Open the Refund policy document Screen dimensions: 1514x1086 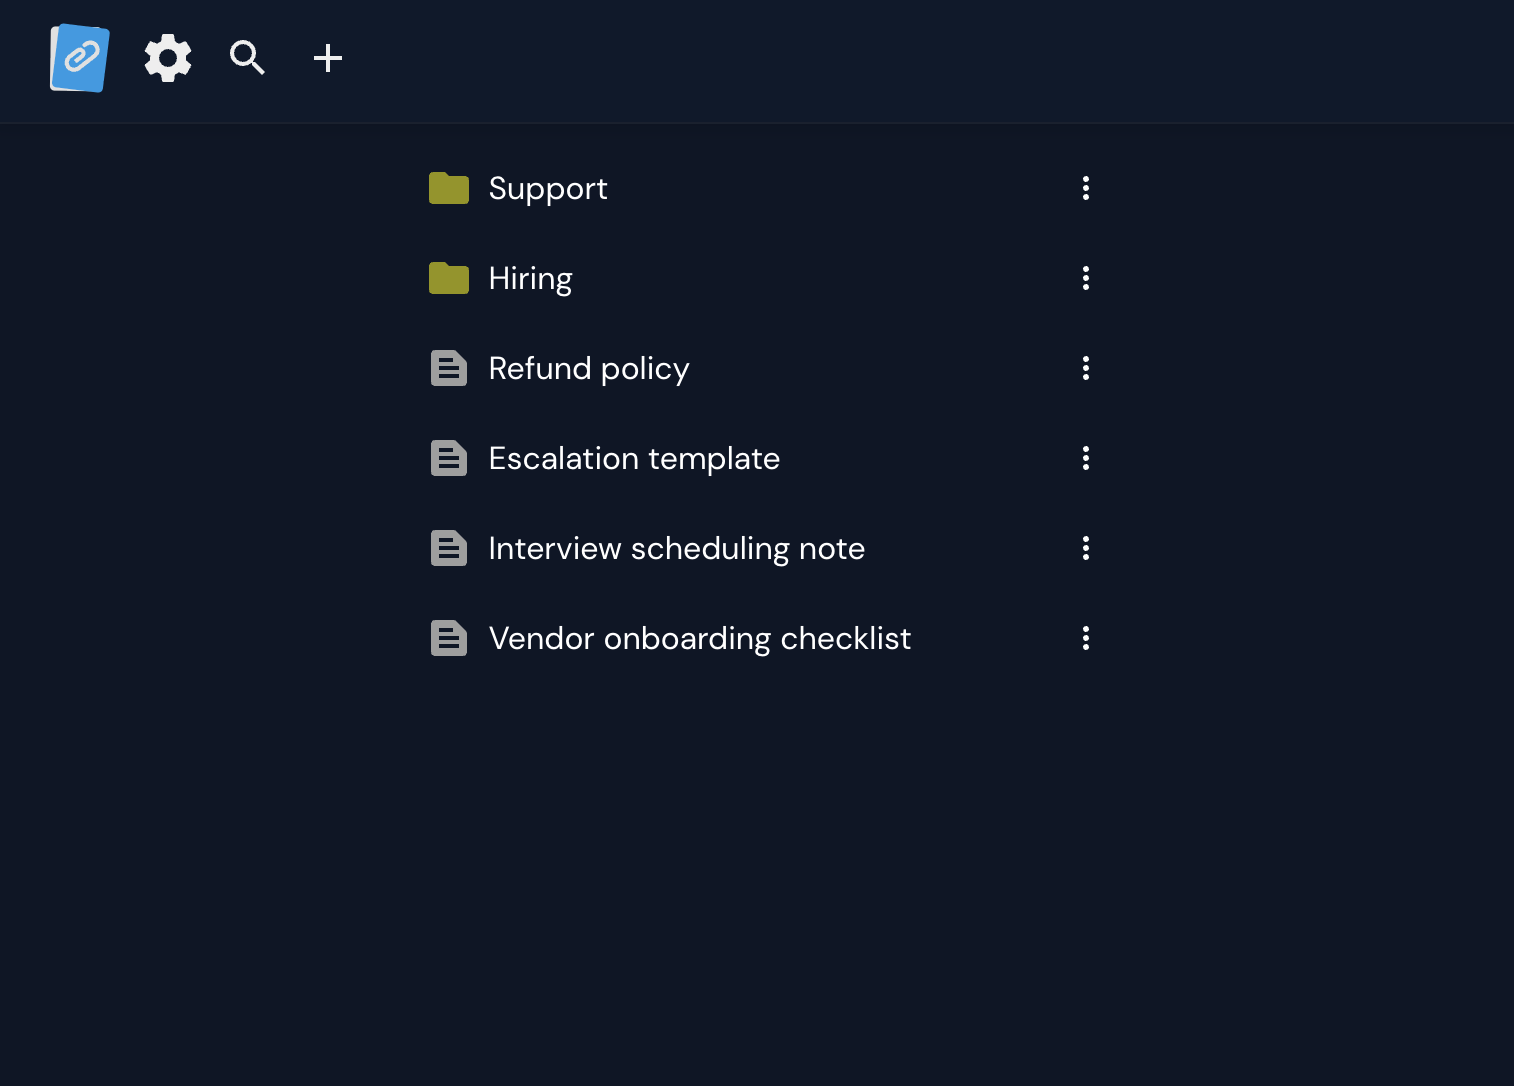point(588,368)
